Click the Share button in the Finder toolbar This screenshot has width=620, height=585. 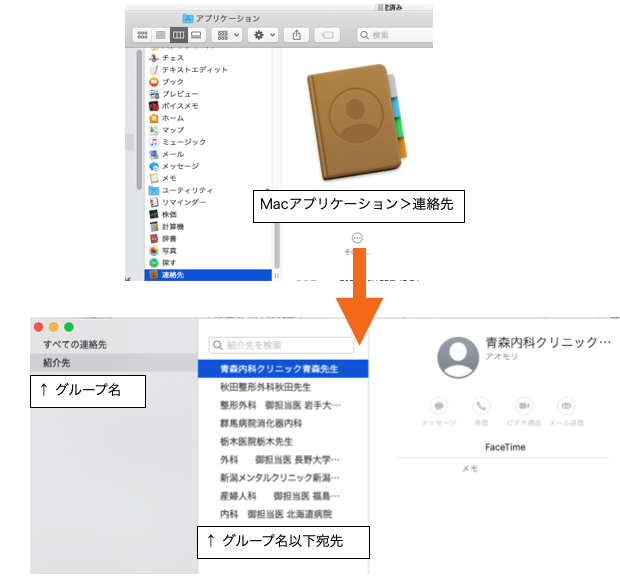[x=297, y=35]
